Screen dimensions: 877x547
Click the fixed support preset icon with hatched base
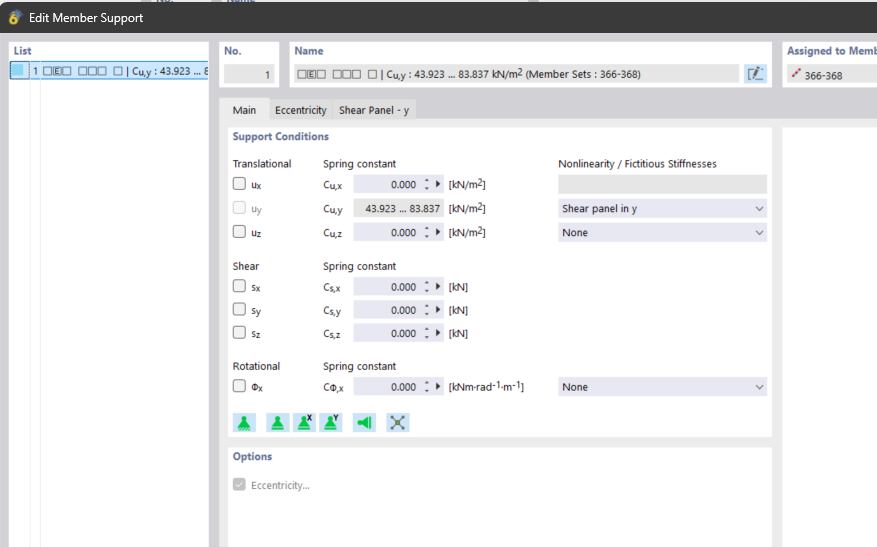click(244, 423)
